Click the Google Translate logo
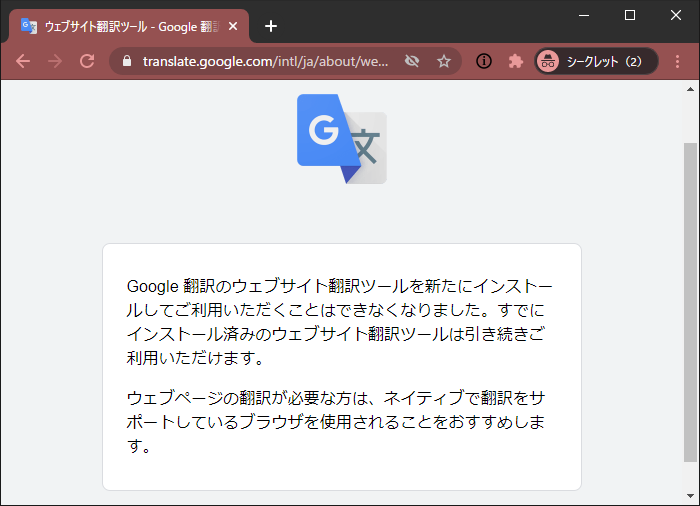The width and height of the screenshot is (700, 506). [x=341, y=138]
